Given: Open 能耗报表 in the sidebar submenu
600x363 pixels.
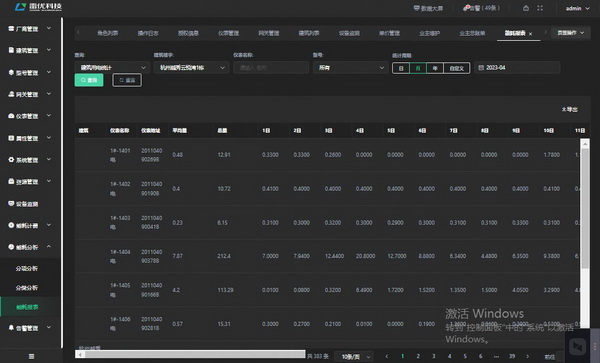Looking at the screenshot, I should (27, 307).
